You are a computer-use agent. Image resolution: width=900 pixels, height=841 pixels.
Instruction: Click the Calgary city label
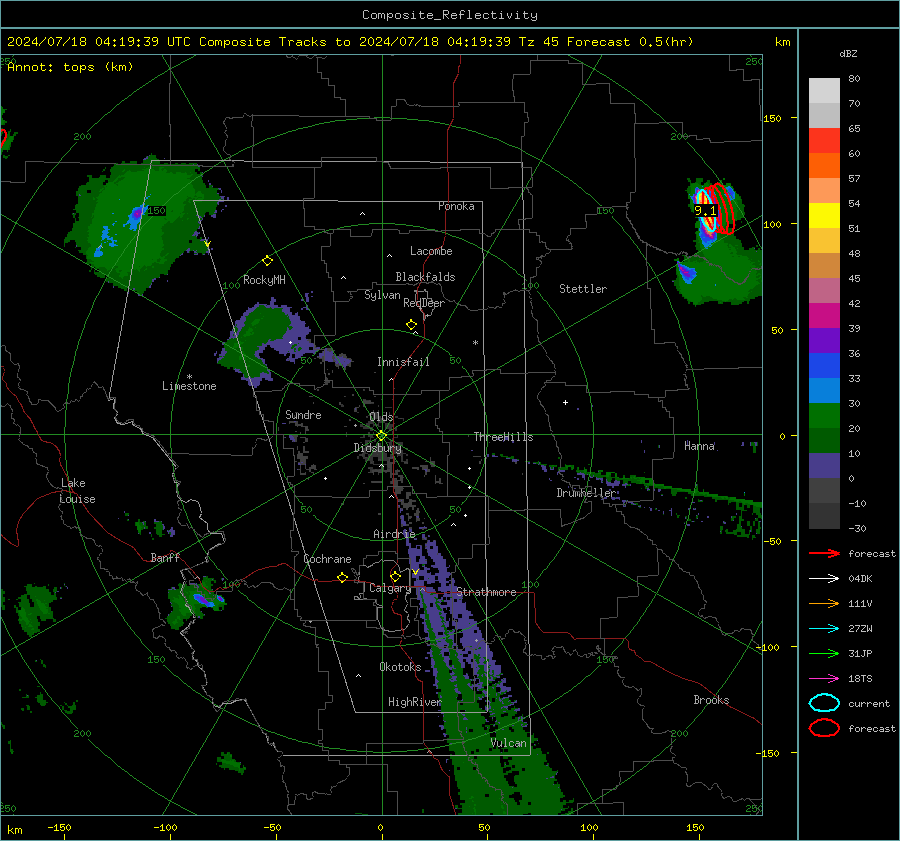(x=390, y=588)
